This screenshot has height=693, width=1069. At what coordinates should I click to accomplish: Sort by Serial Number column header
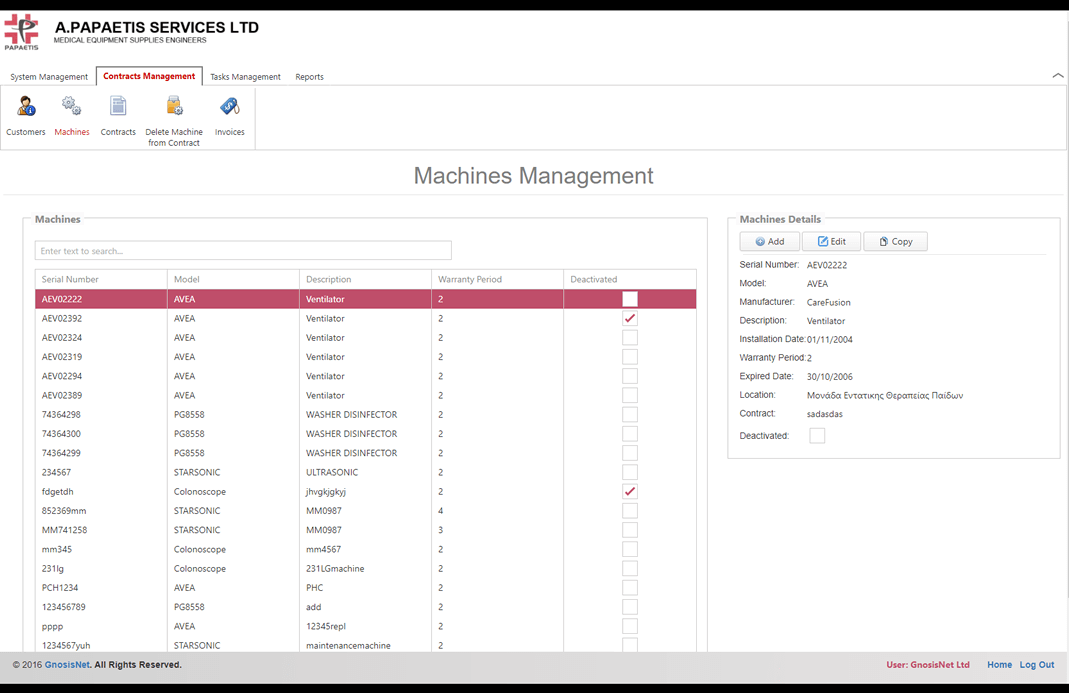point(100,279)
